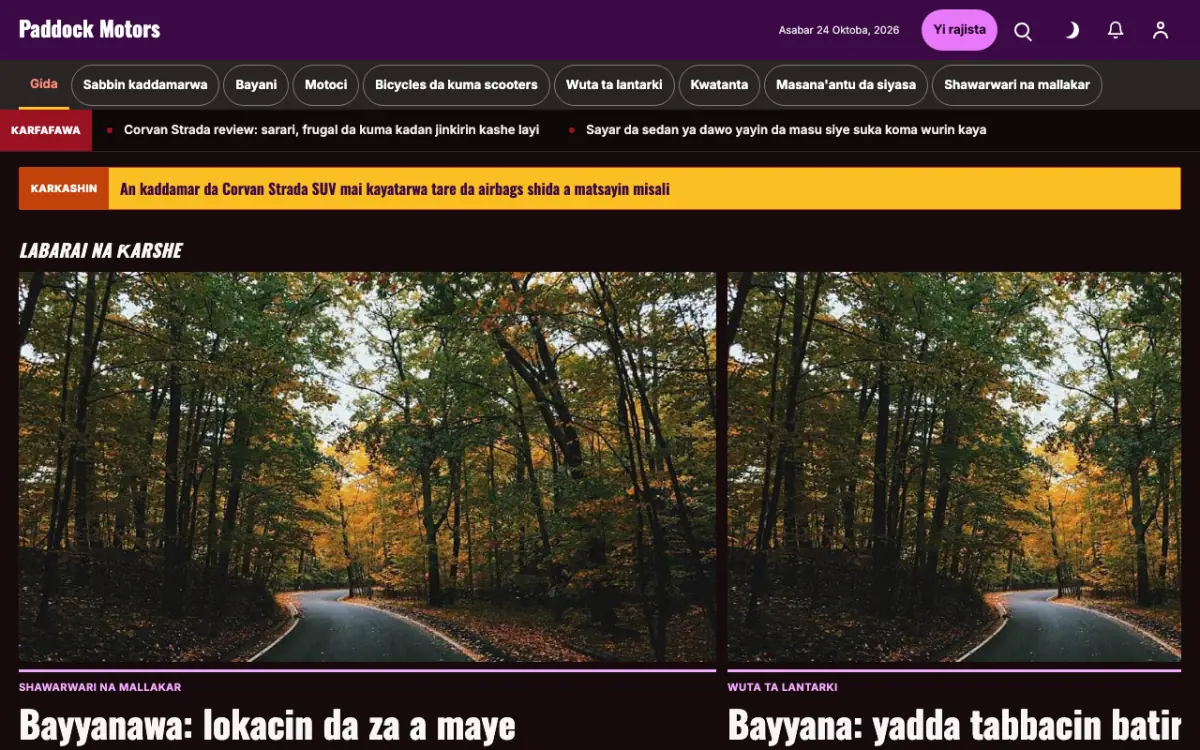1200x750 pixels.
Task: Open Wuta ta lantarki category
Action: coord(614,85)
